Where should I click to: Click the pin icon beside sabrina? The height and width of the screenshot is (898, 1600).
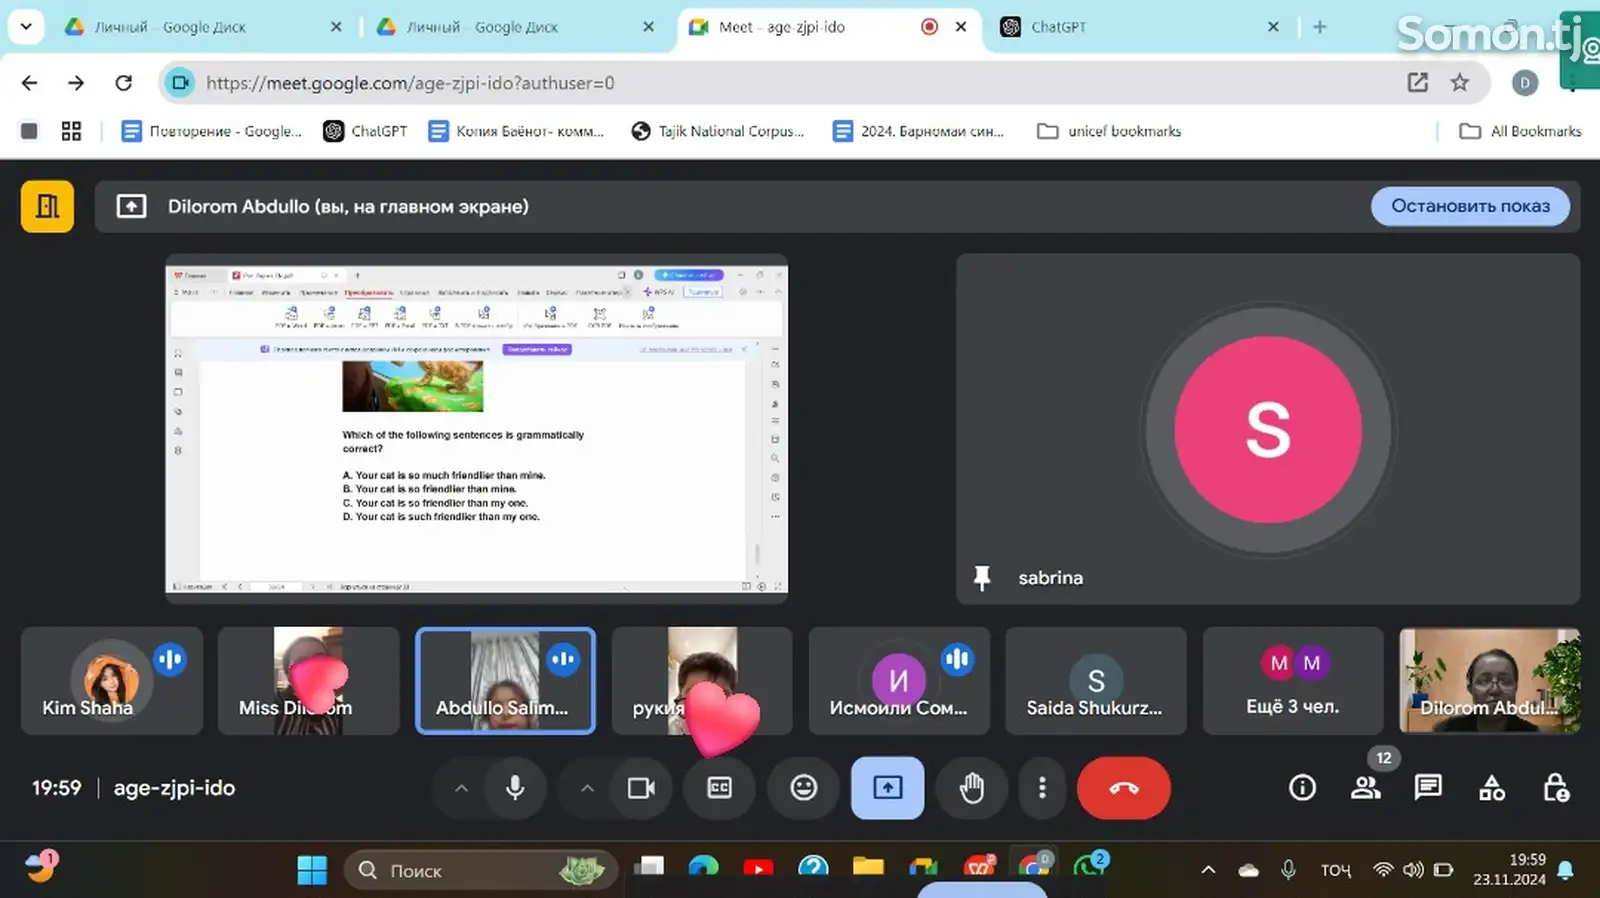click(982, 577)
